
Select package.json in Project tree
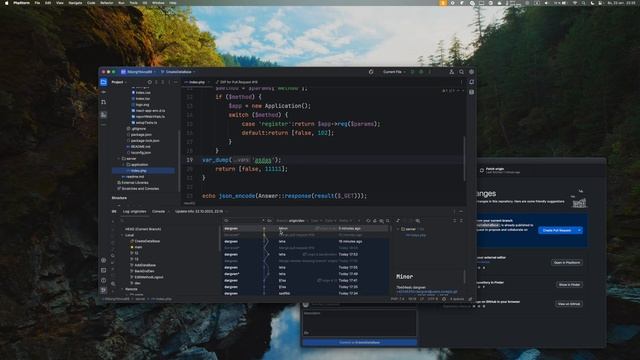[x=141, y=135]
